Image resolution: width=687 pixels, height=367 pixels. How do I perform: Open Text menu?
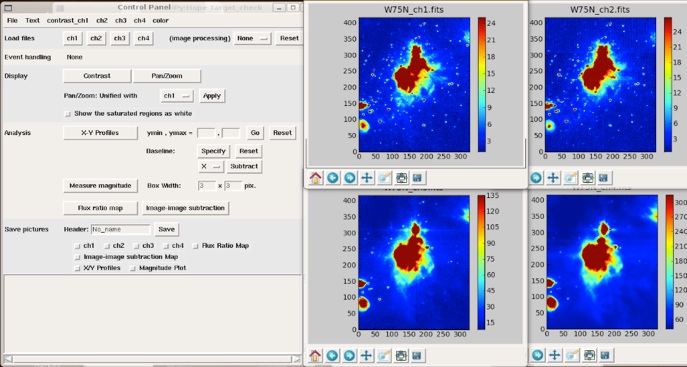click(x=32, y=21)
